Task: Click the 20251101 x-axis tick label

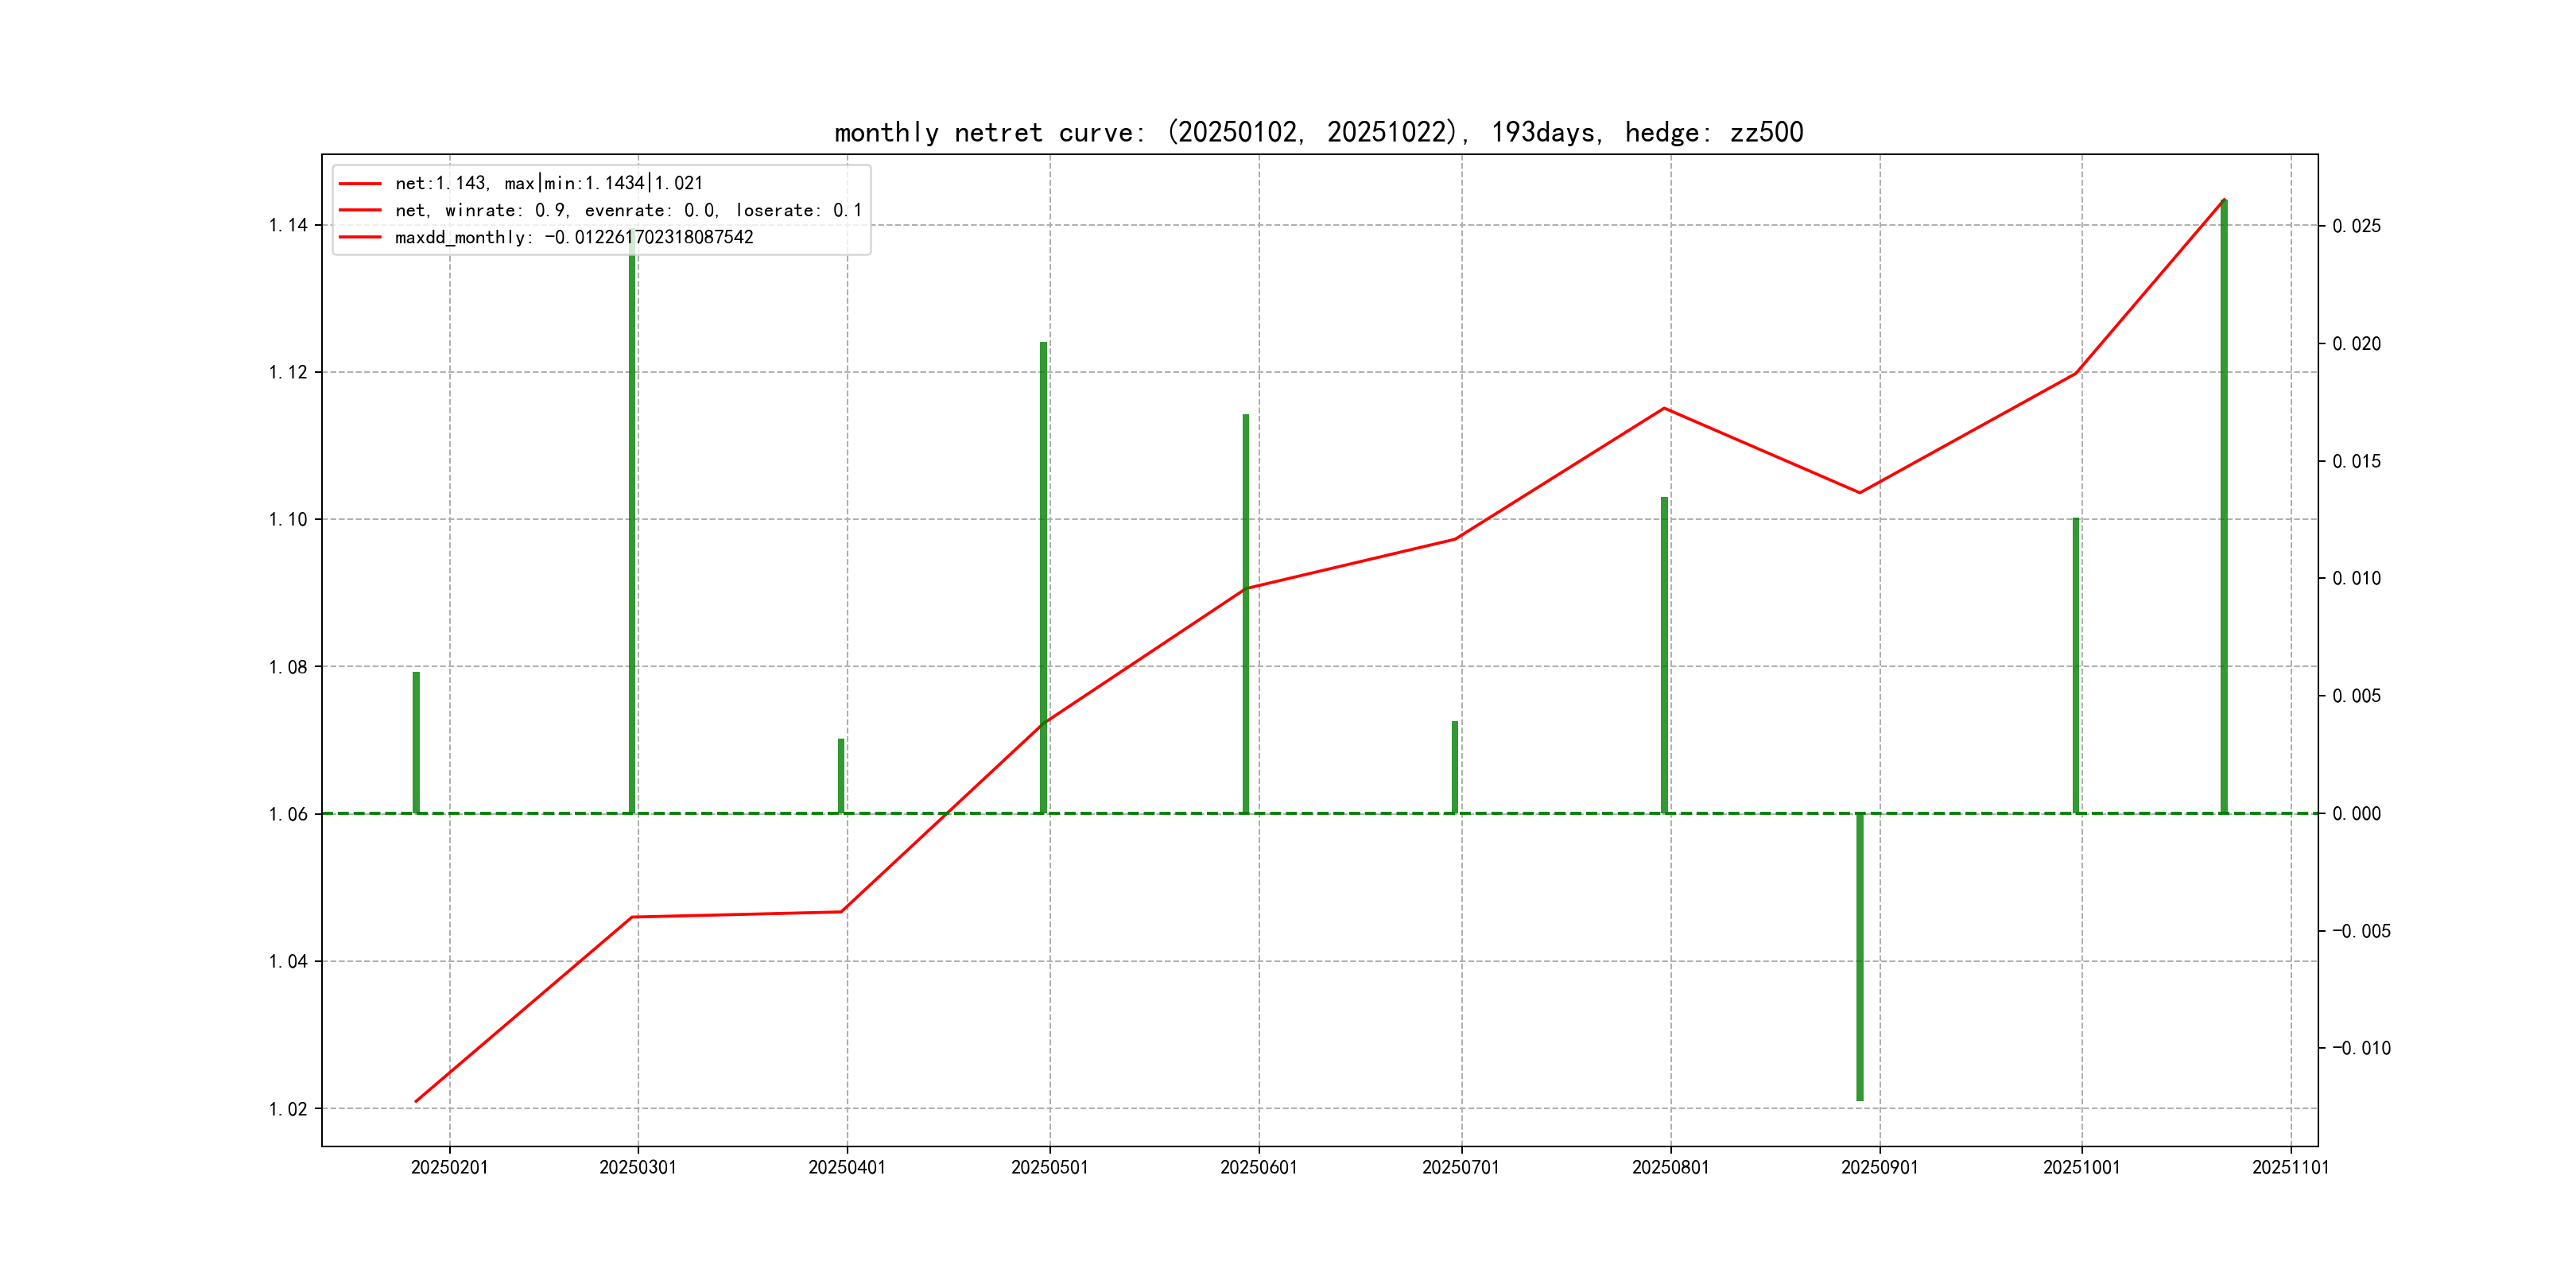Action: [x=2290, y=1167]
